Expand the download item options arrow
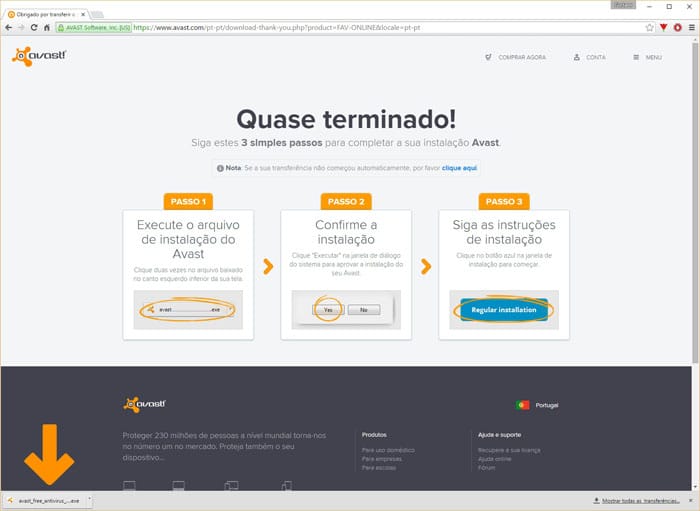Image resolution: width=700 pixels, height=511 pixels. 89,501
